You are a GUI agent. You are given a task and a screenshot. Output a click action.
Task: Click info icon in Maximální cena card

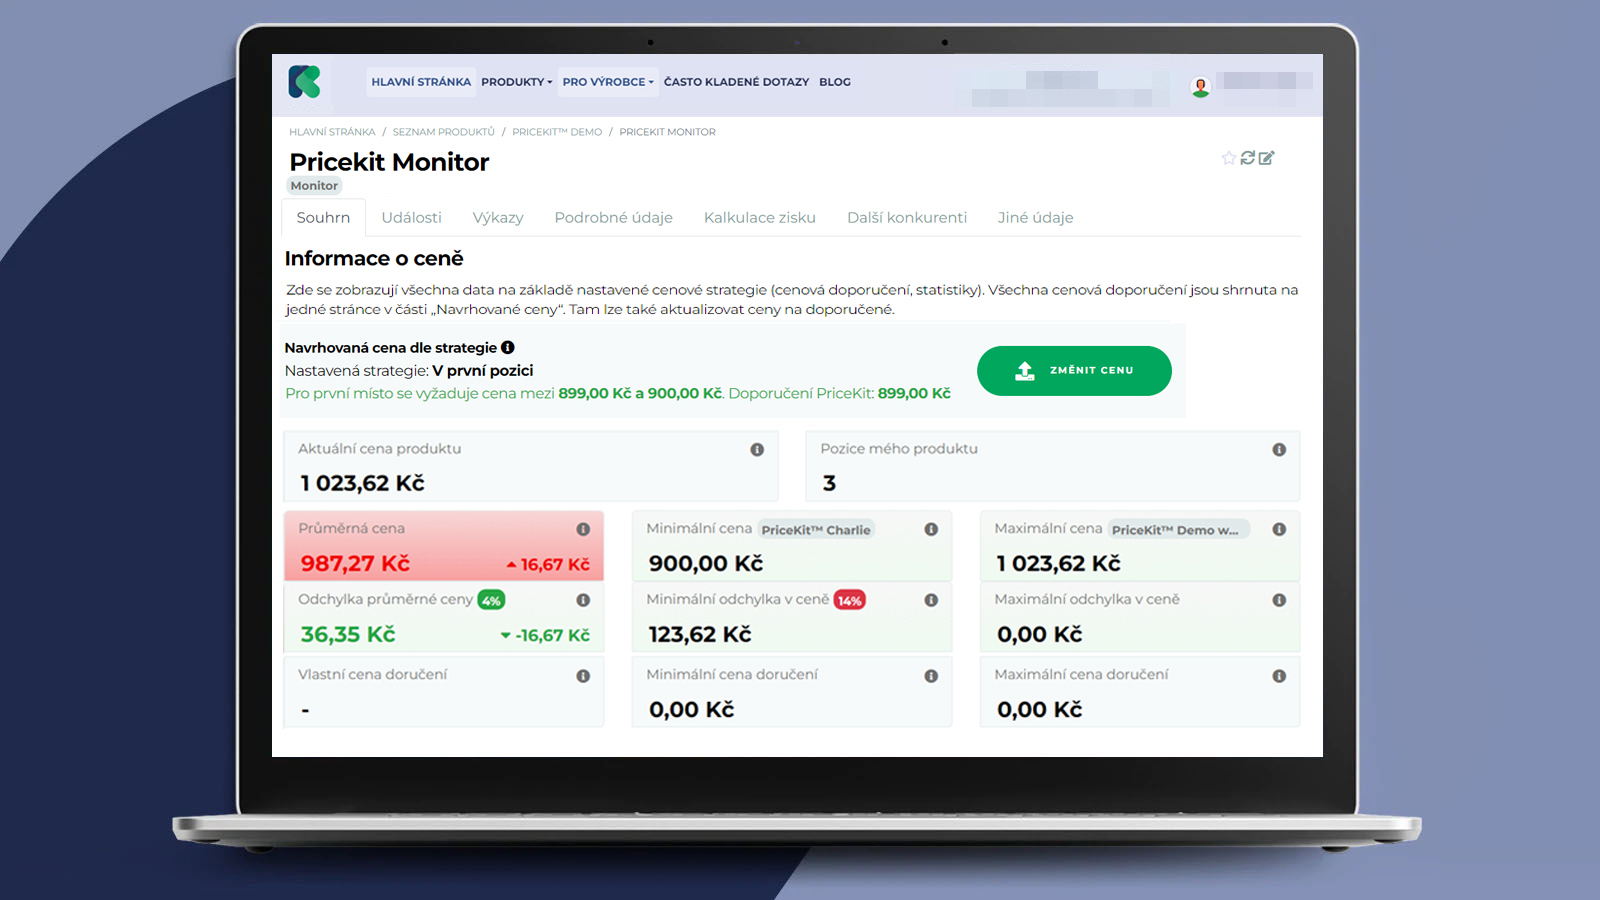1279,529
